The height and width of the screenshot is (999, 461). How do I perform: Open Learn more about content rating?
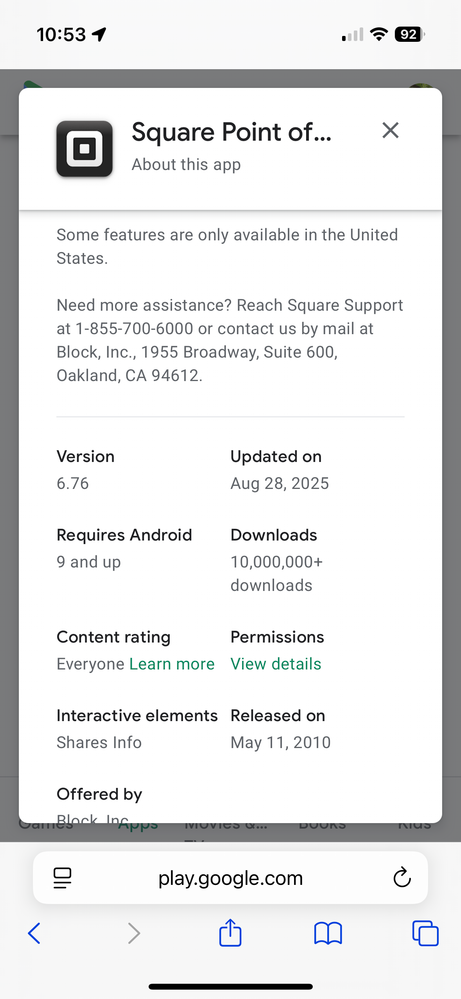click(x=172, y=664)
